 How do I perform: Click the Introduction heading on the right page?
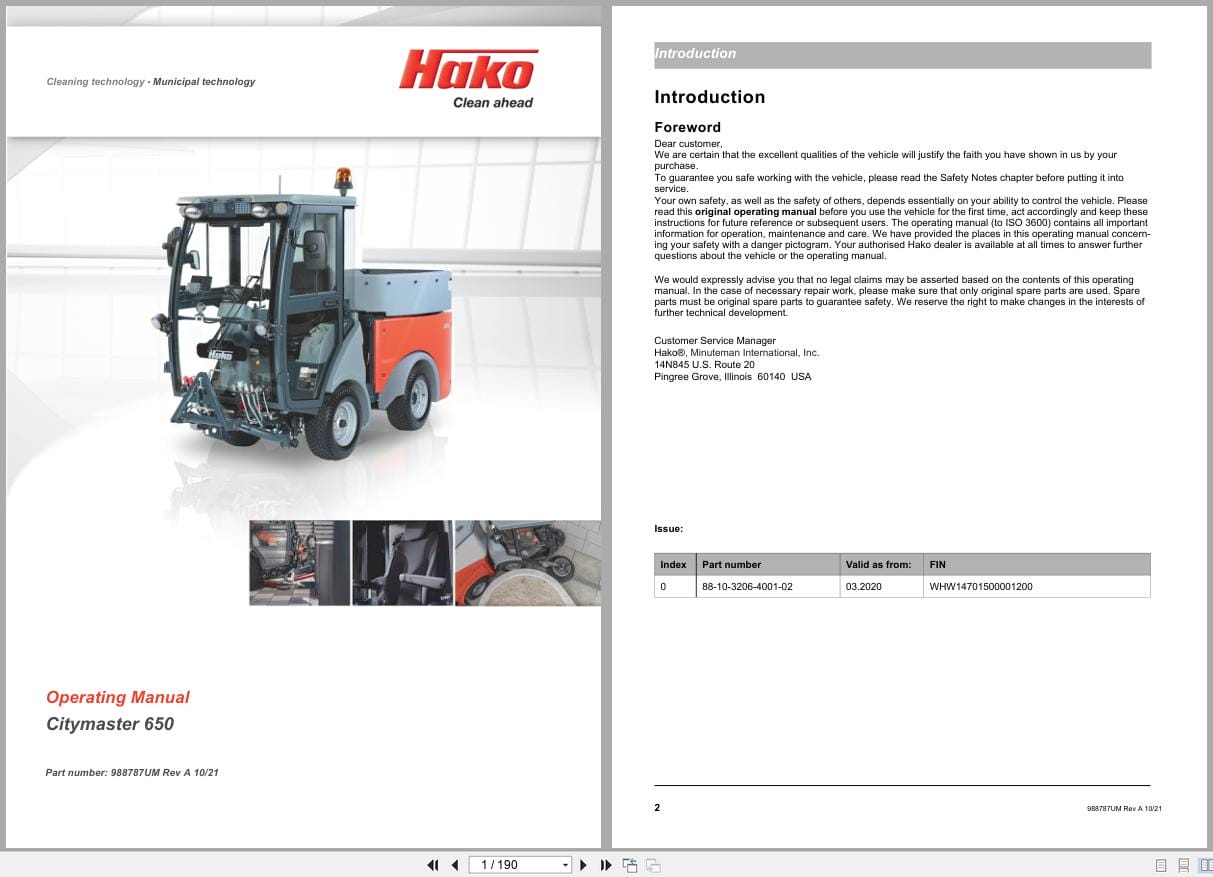(710, 97)
